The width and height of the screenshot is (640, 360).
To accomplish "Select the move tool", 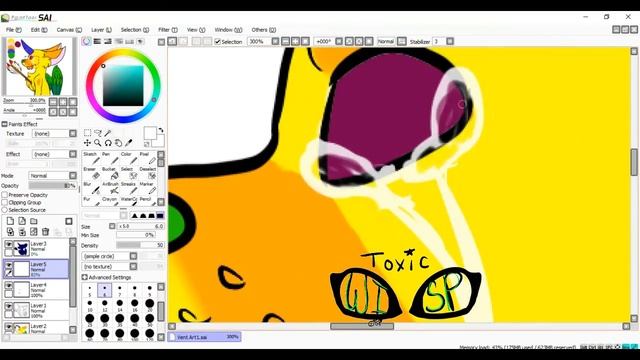I will point(87,143).
